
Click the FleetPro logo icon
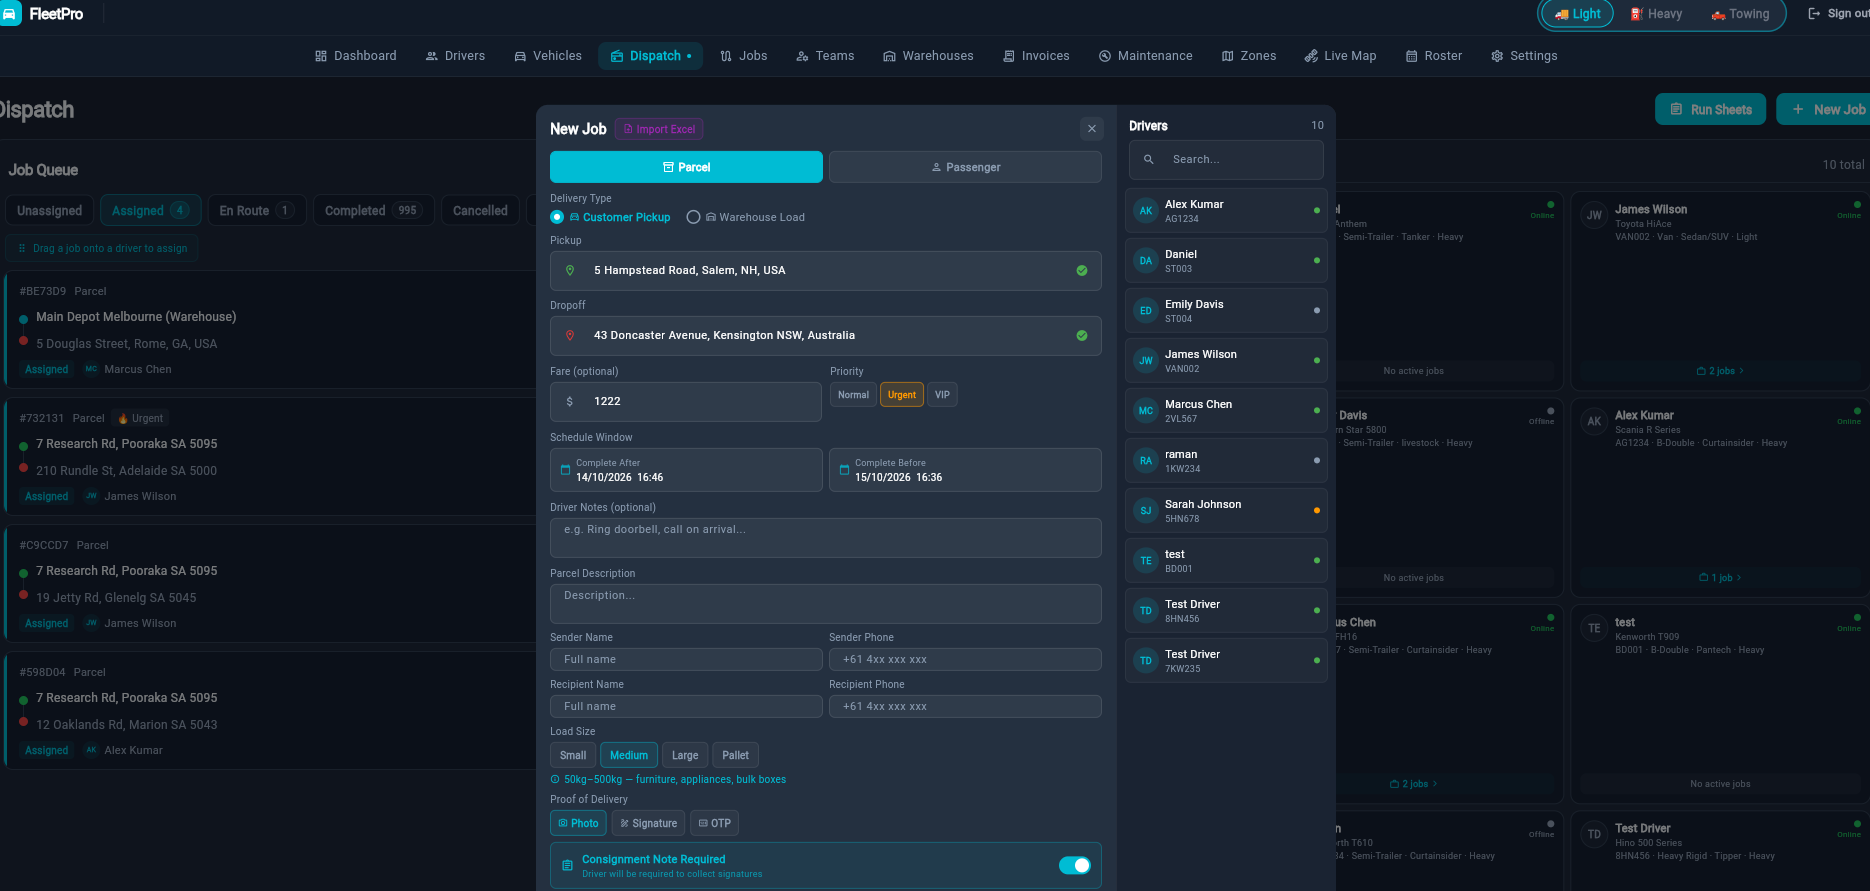[x=10, y=14]
